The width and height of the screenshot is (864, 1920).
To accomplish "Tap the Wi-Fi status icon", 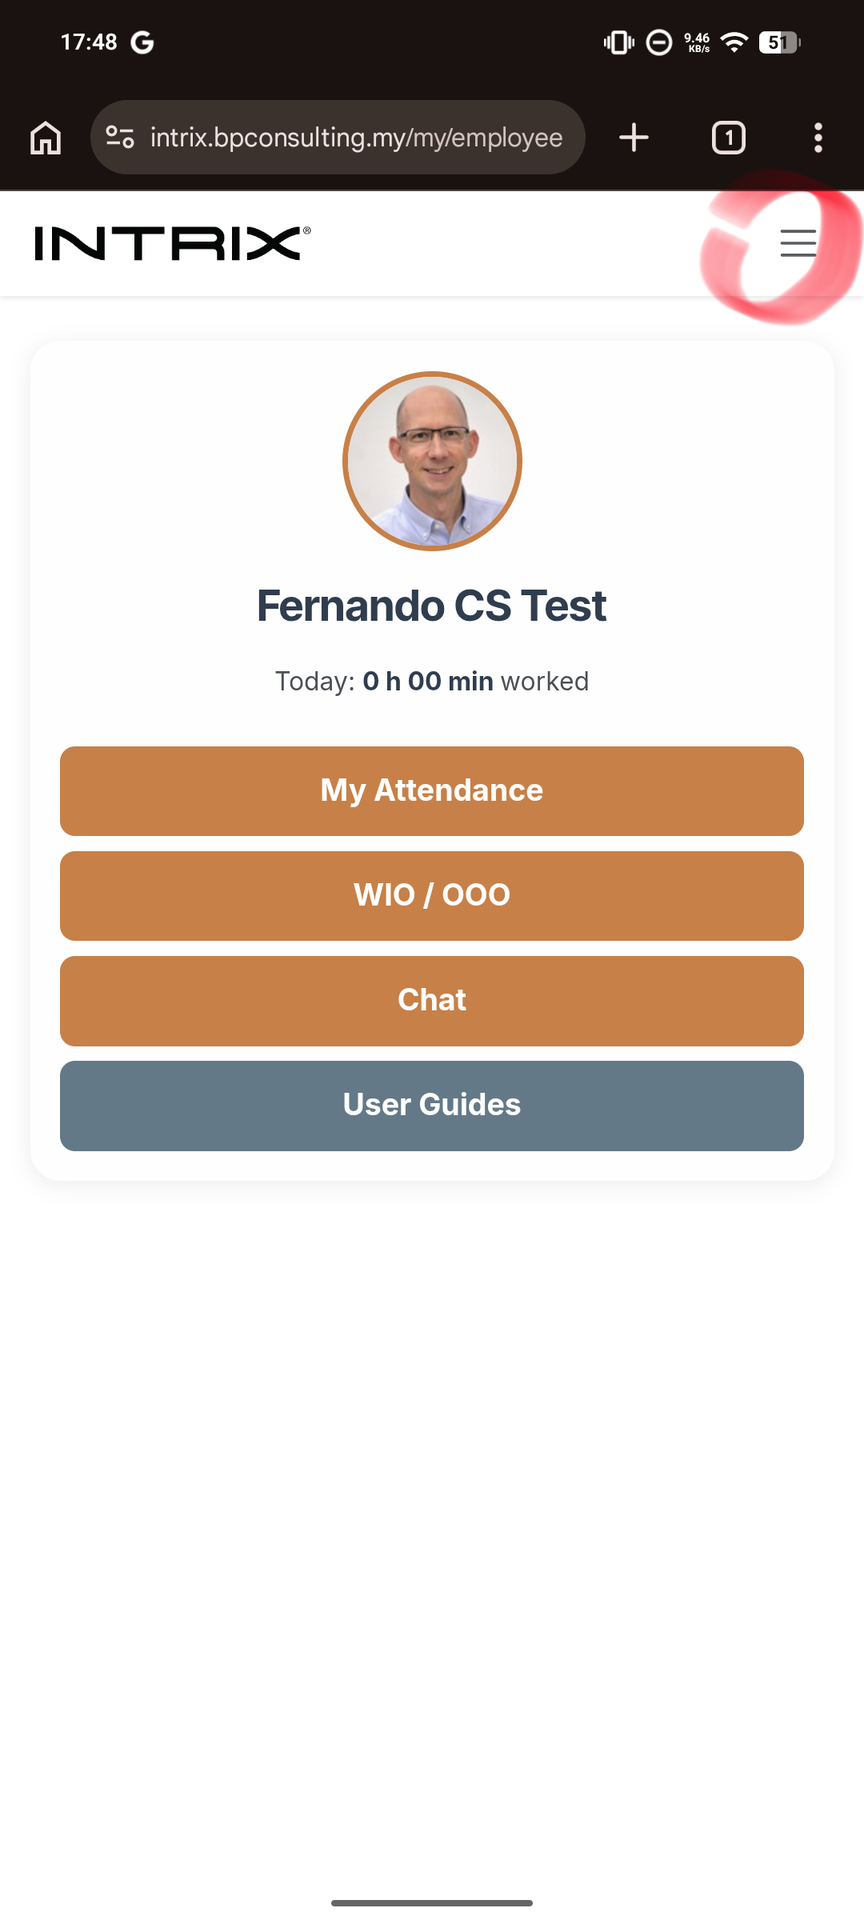I will click(x=735, y=42).
